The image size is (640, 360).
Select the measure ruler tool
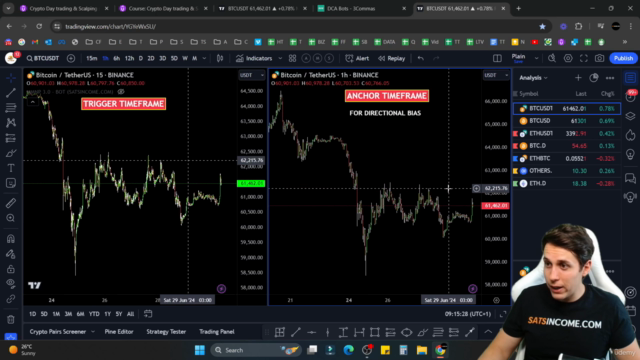click(x=11, y=203)
